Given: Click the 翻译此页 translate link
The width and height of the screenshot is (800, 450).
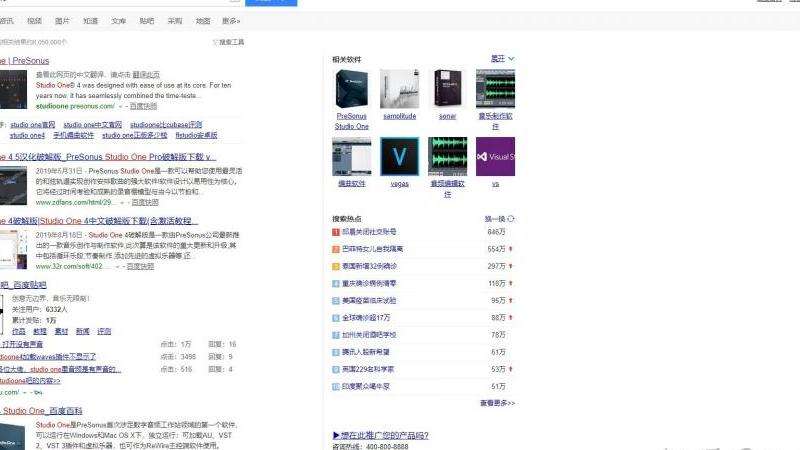Looking at the screenshot, I should click(146, 74).
